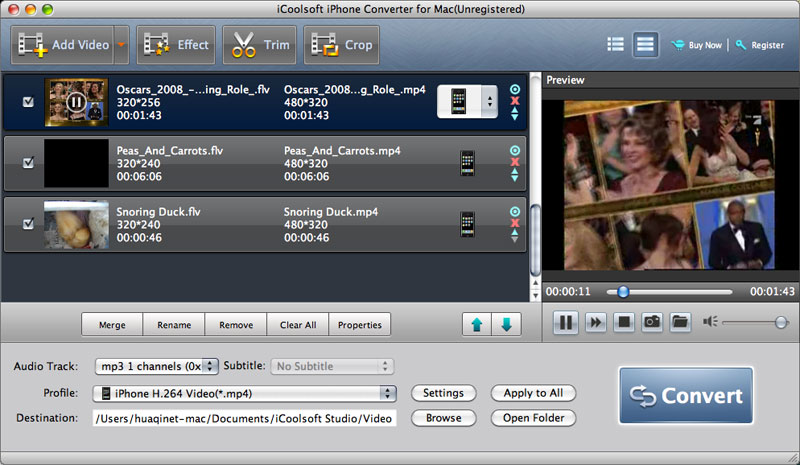
Task: Open the Crop tool
Action: pos(341,44)
